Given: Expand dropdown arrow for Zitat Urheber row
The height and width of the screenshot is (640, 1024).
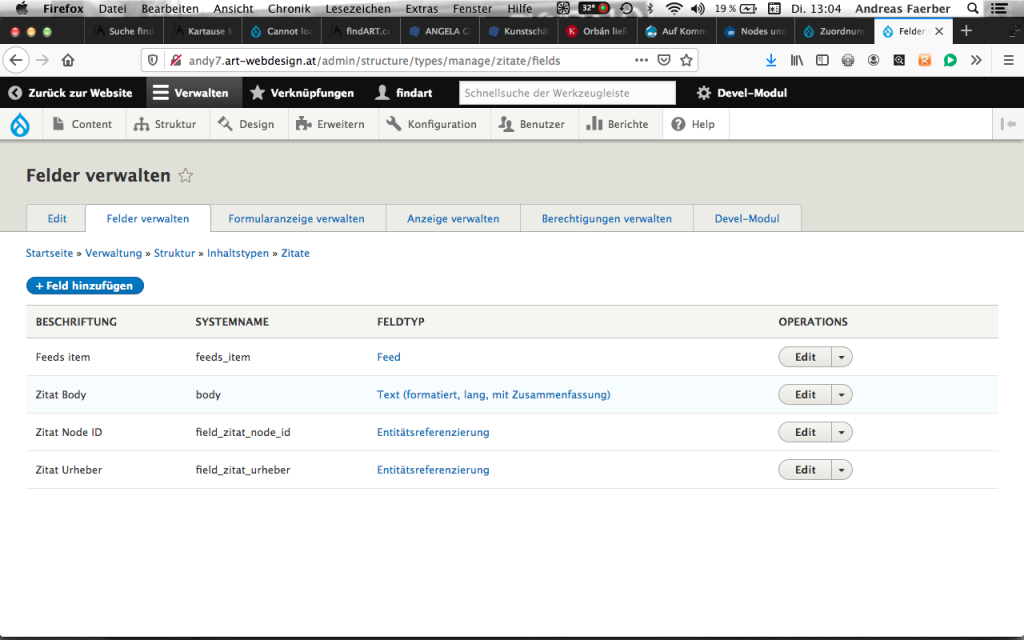Looking at the screenshot, I should point(842,470).
